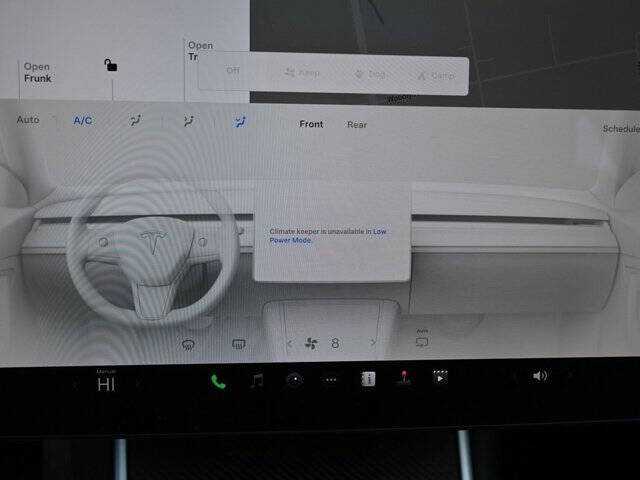Open the green Phone app
640x480 pixels.
click(218, 382)
